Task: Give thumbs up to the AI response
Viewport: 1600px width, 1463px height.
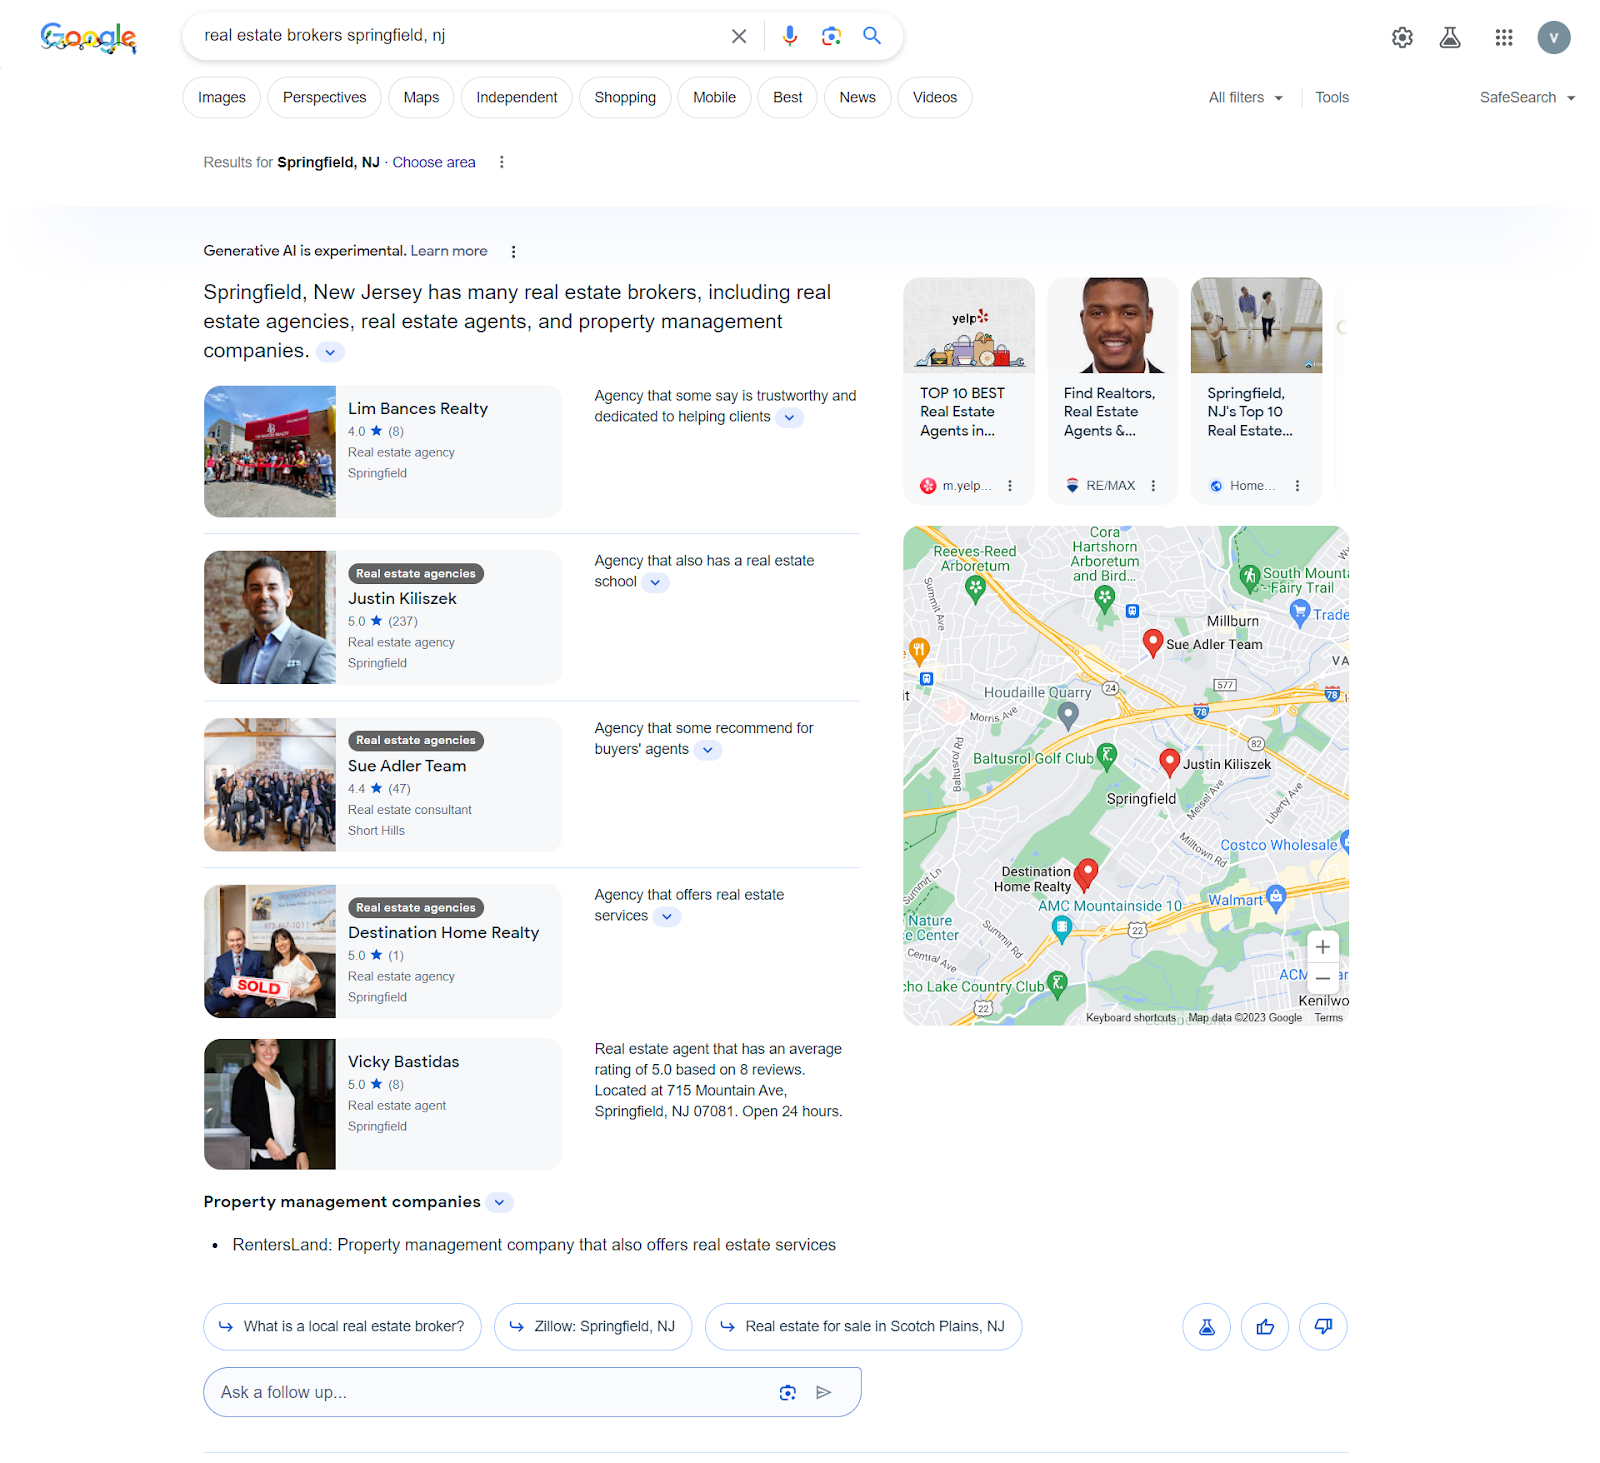Action: pos(1265,1327)
